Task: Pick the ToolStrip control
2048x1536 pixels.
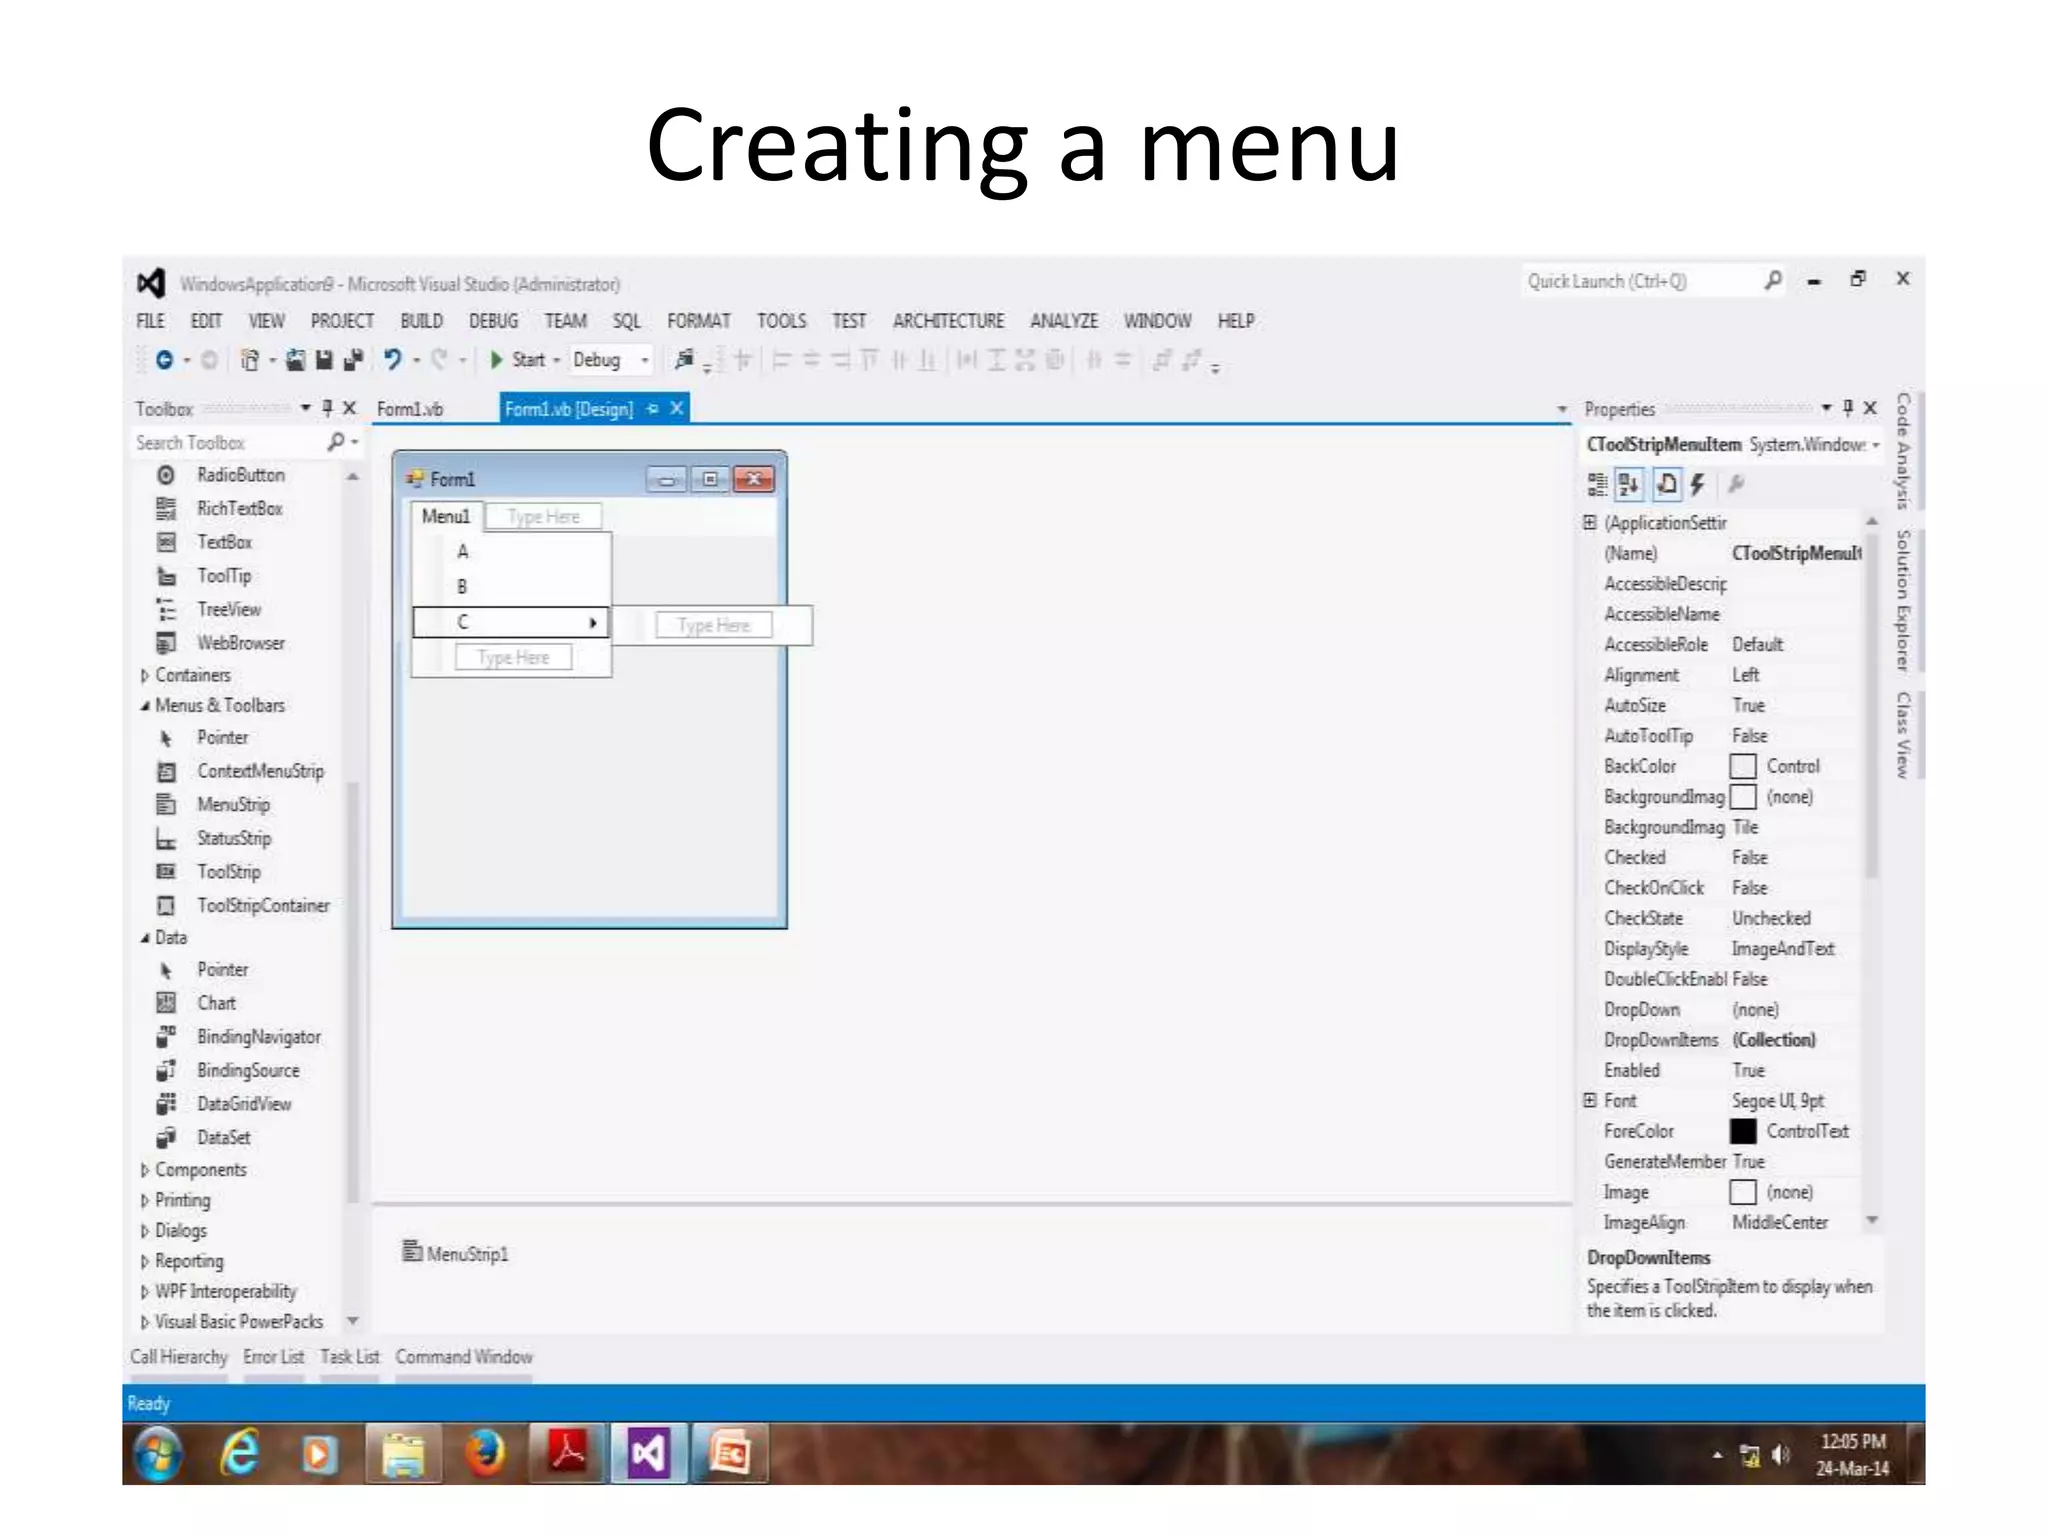Action: 228,872
